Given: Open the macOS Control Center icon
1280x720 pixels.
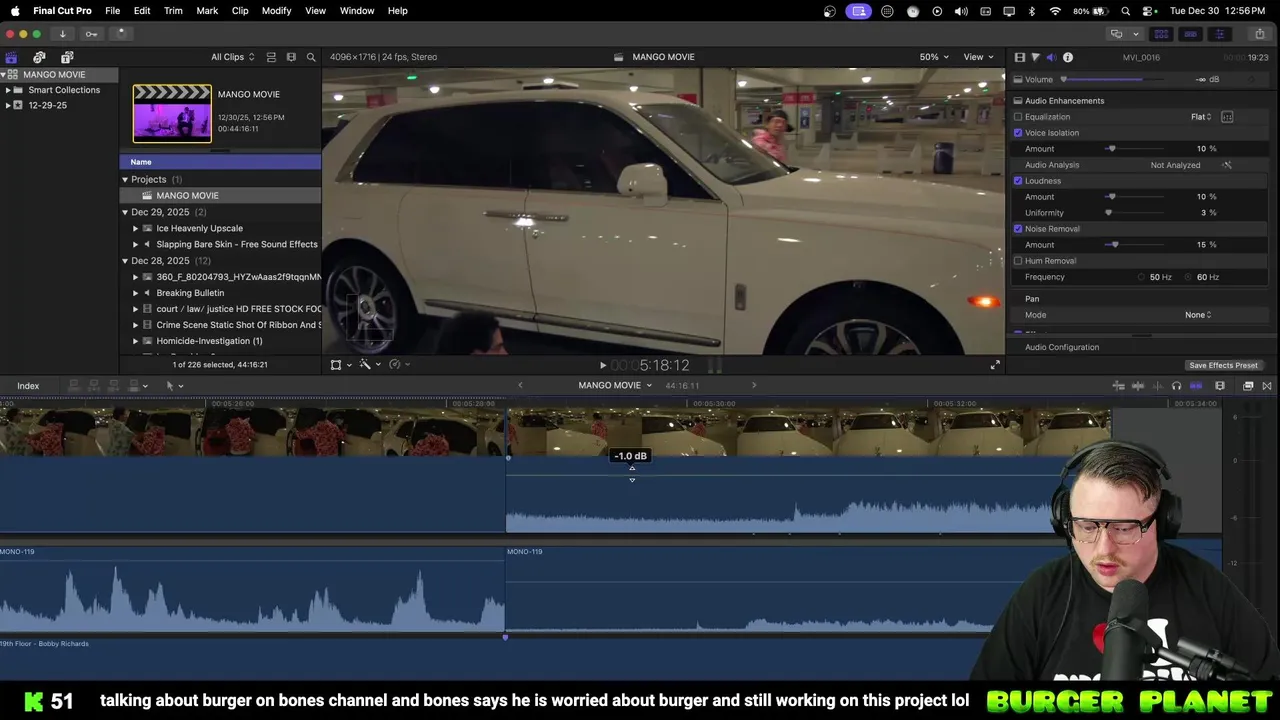Looking at the screenshot, I should coord(1148,10).
